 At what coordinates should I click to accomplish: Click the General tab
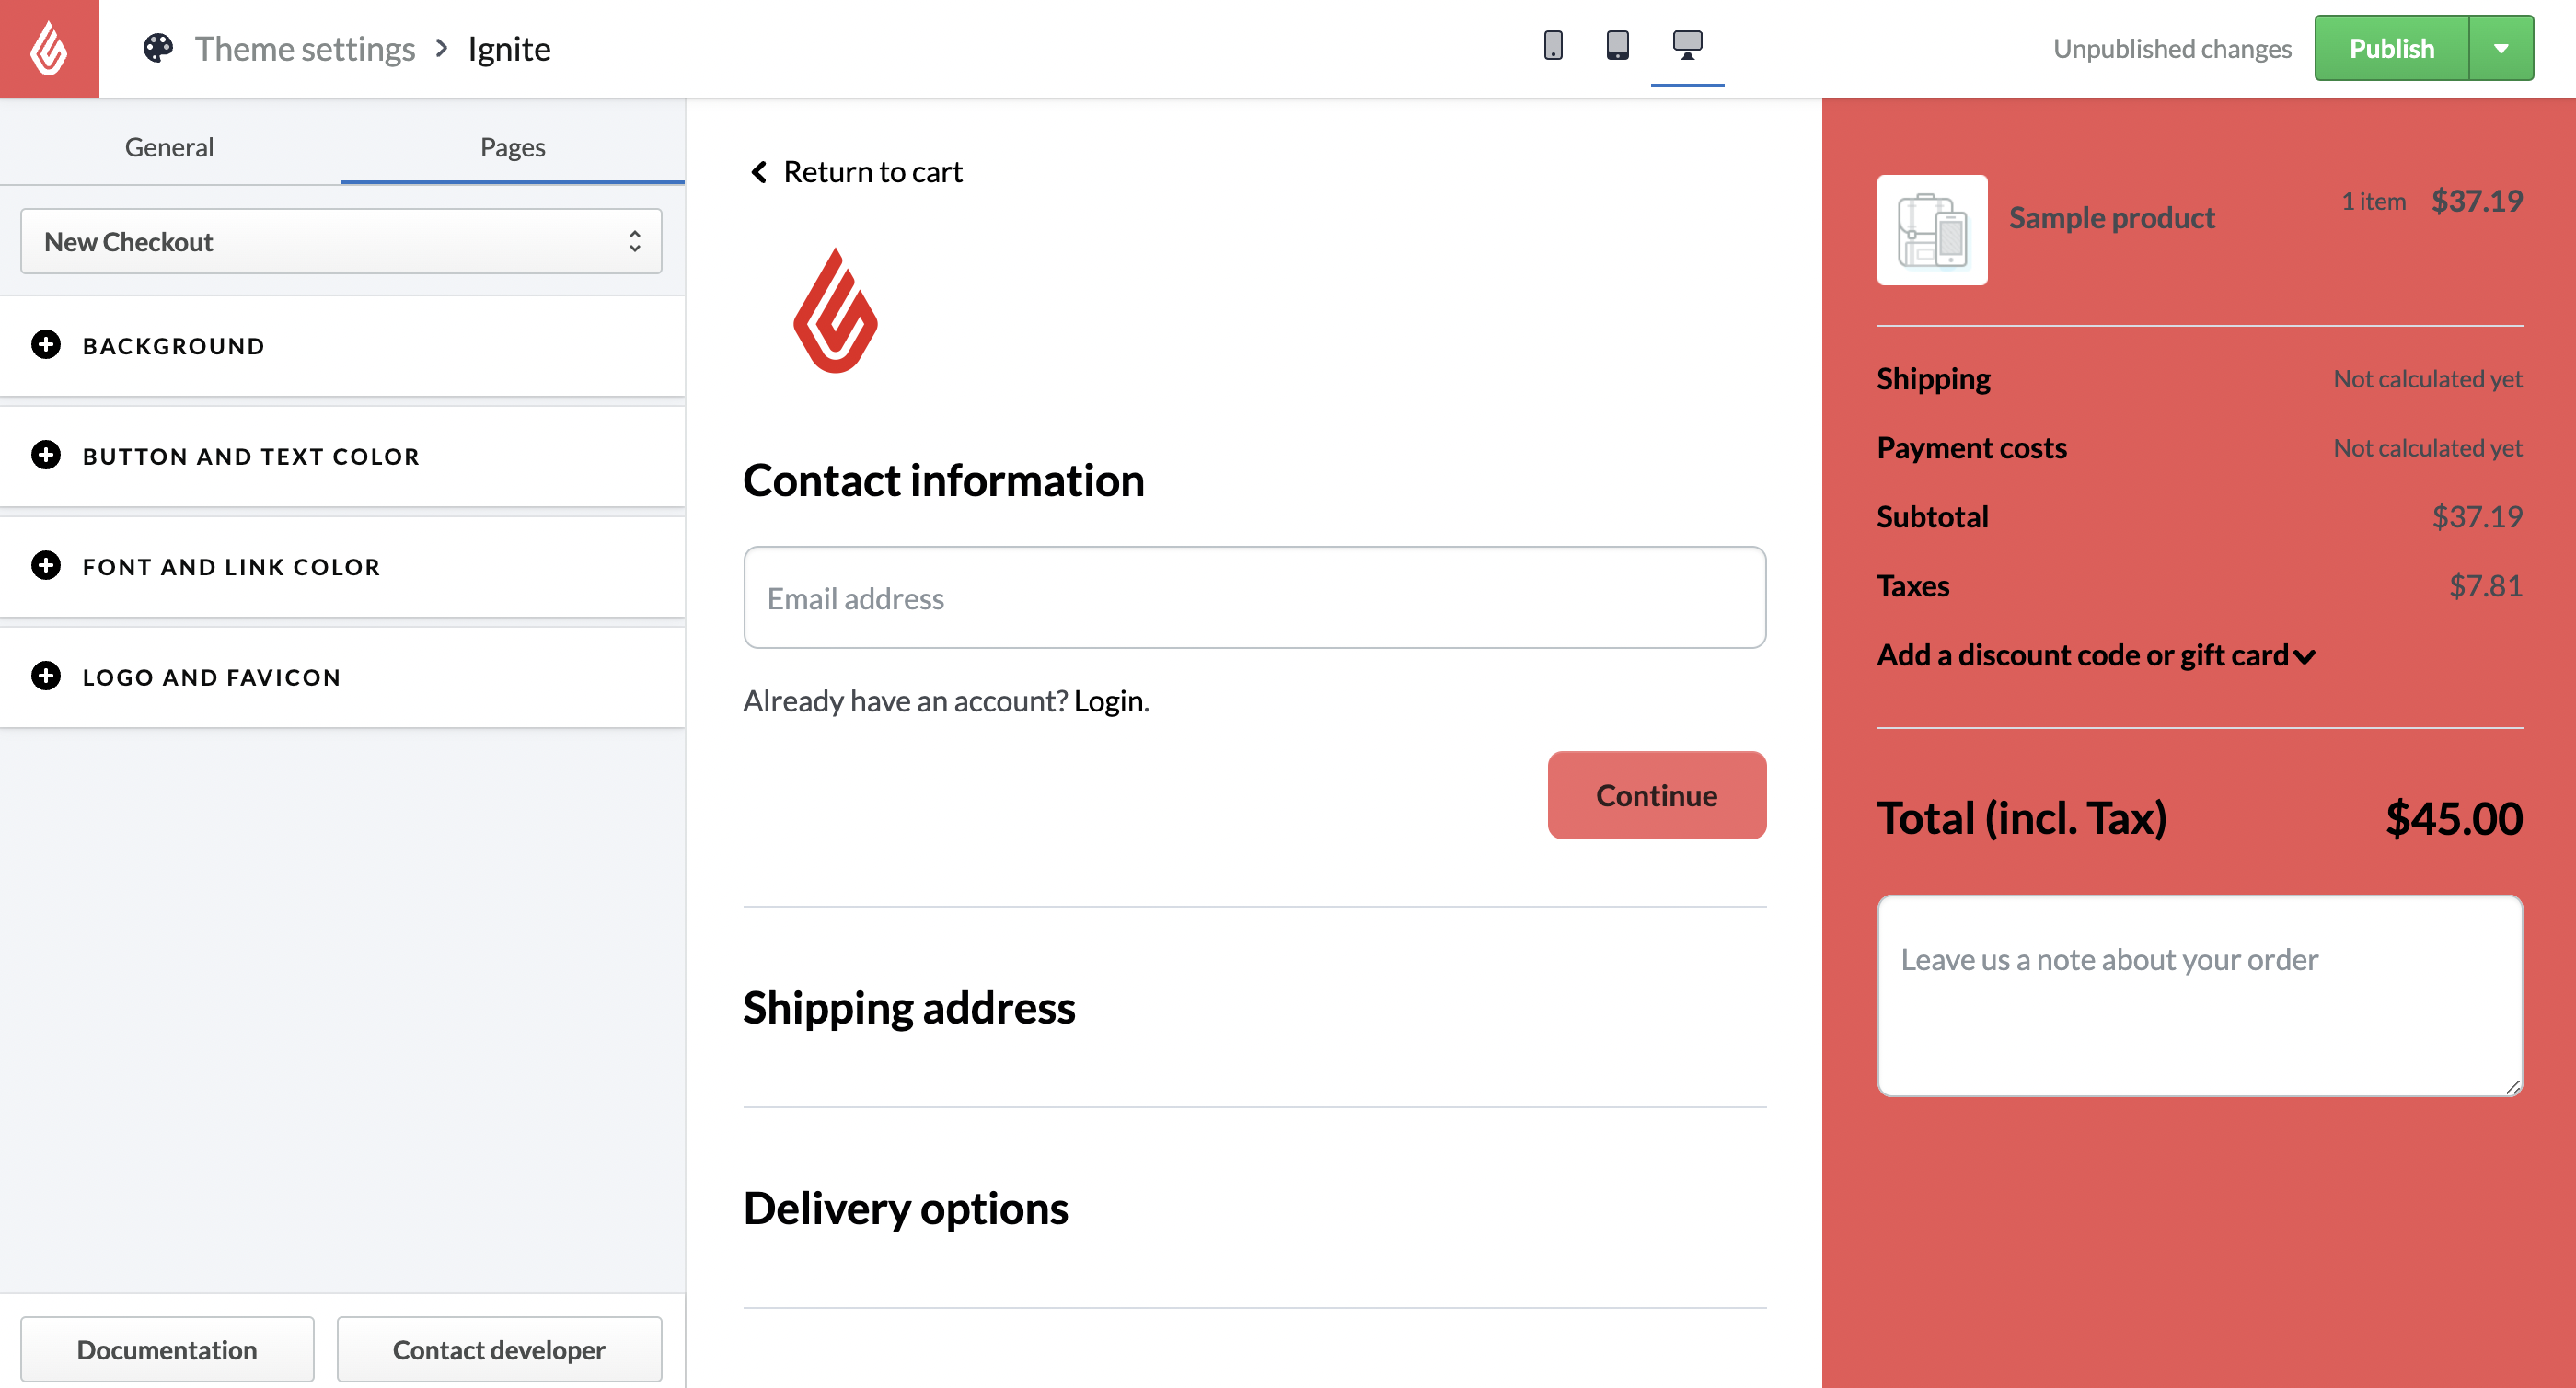click(x=169, y=145)
